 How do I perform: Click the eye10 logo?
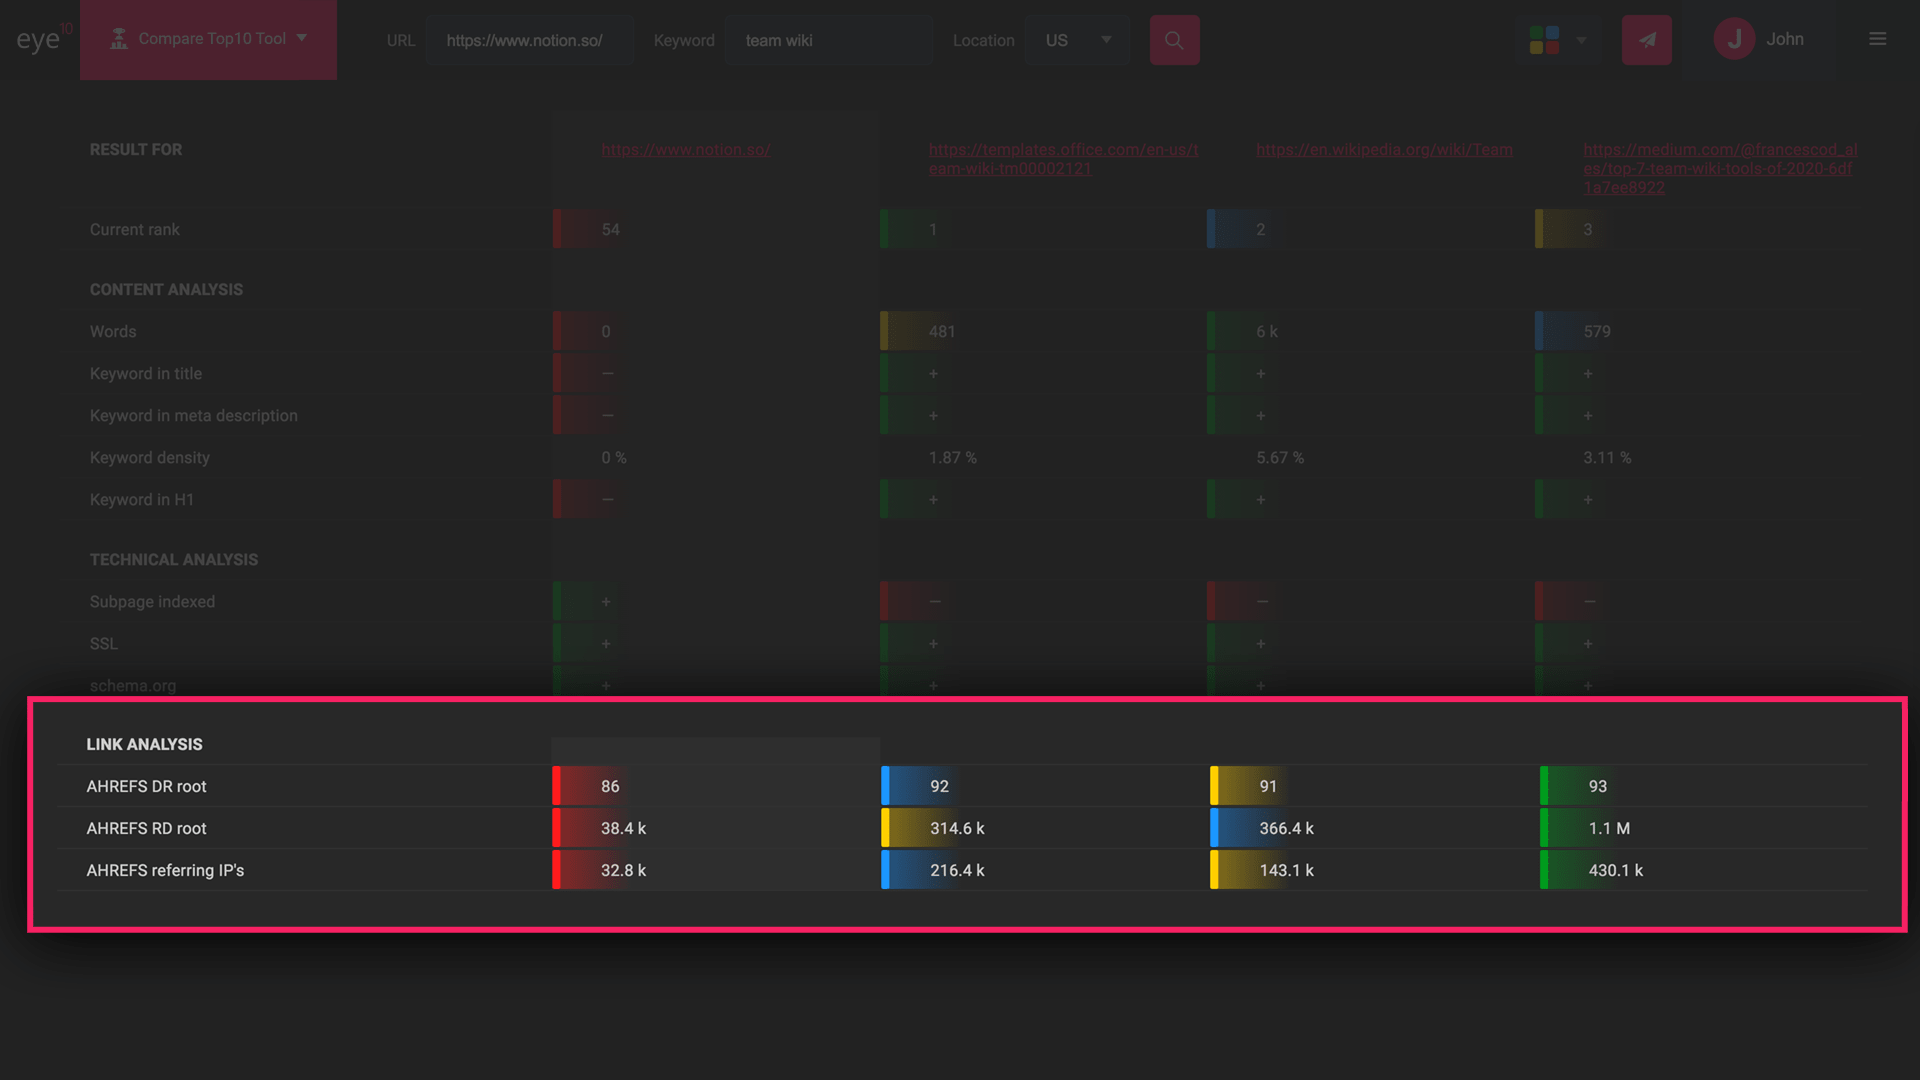(x=44, y=39)
